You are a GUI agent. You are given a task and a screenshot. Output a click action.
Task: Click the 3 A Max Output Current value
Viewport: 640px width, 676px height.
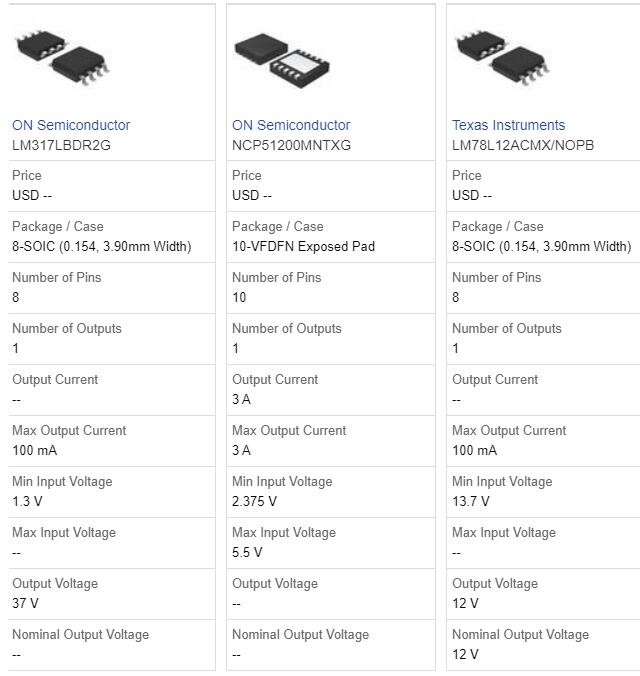click(x=241, y=450)
